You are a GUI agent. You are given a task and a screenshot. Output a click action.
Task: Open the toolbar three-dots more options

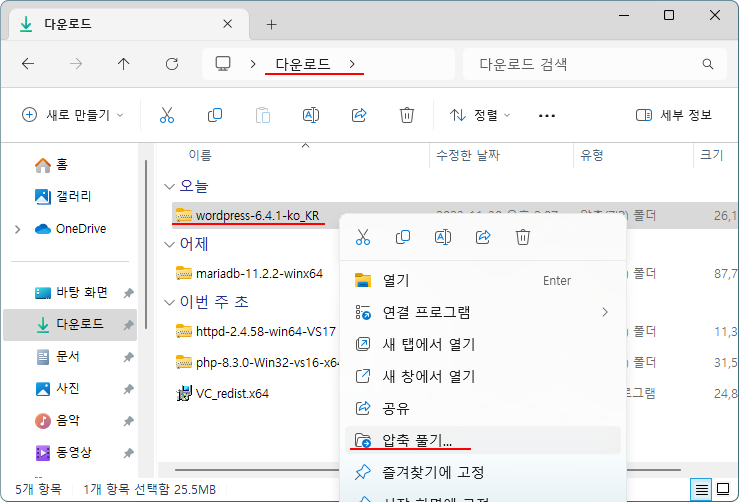[x=547, y=115]
